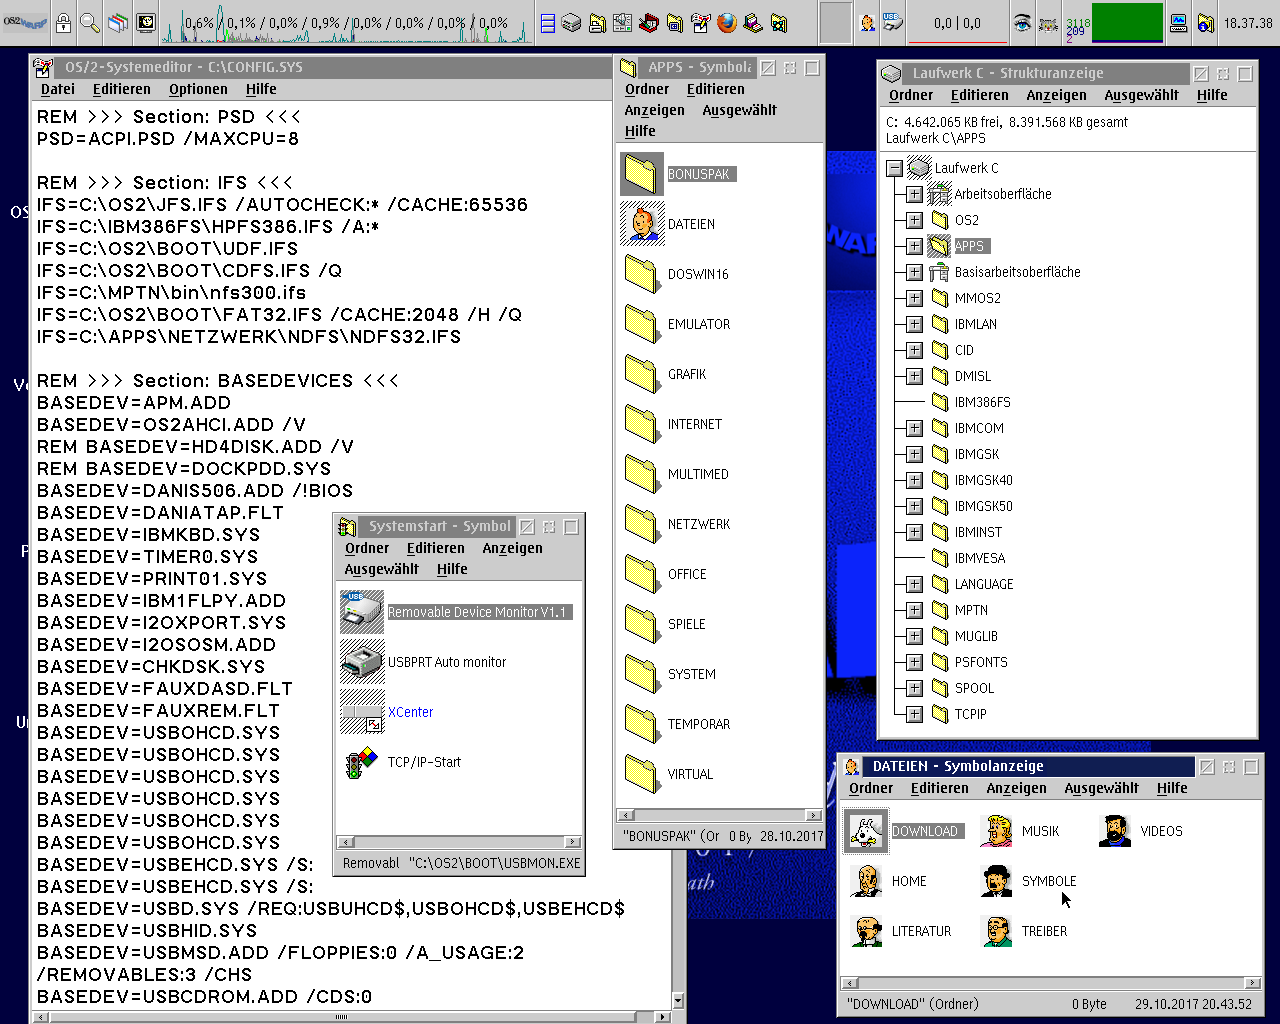Select the DOWNLOAD folder in DATEIEN window
Viewport: 1280px width, 1024px height.
(866, 831)
